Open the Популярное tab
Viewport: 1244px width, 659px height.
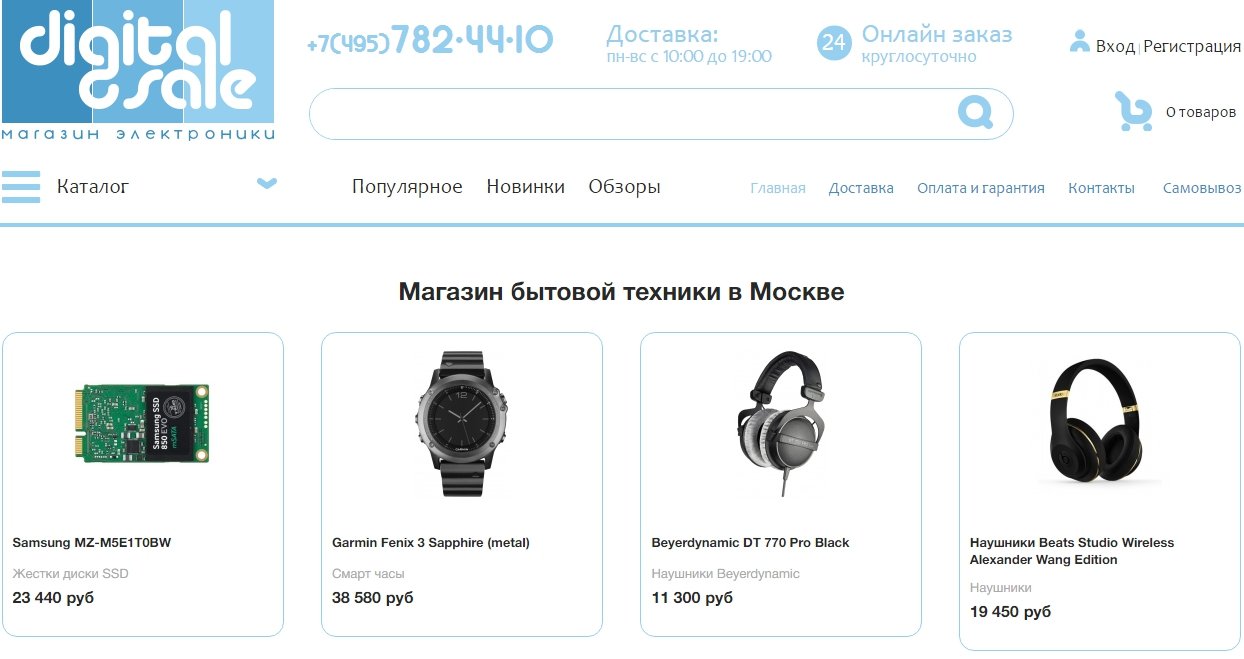pyautogui.click(x=407, y=187)
